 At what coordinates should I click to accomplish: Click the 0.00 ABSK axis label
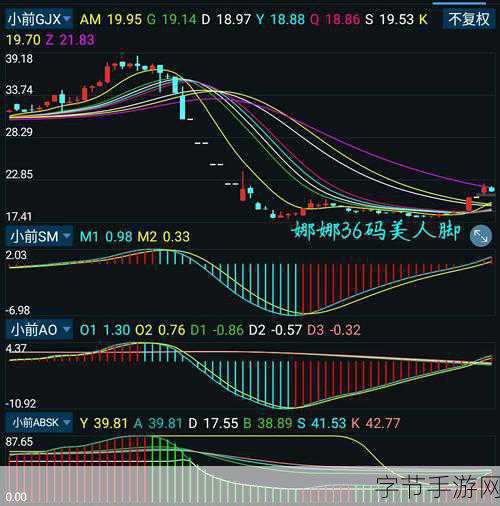coord(16,497)
